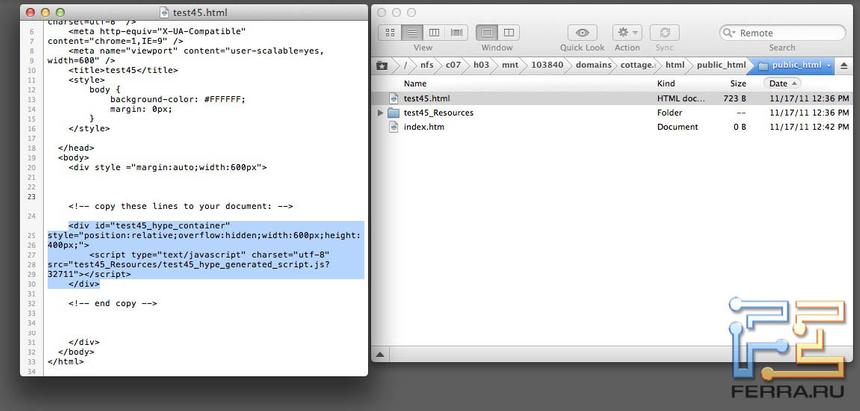The image size is (860, 411).
Task: Open the search magnifier scope dropdown
Action: [729, 33]
